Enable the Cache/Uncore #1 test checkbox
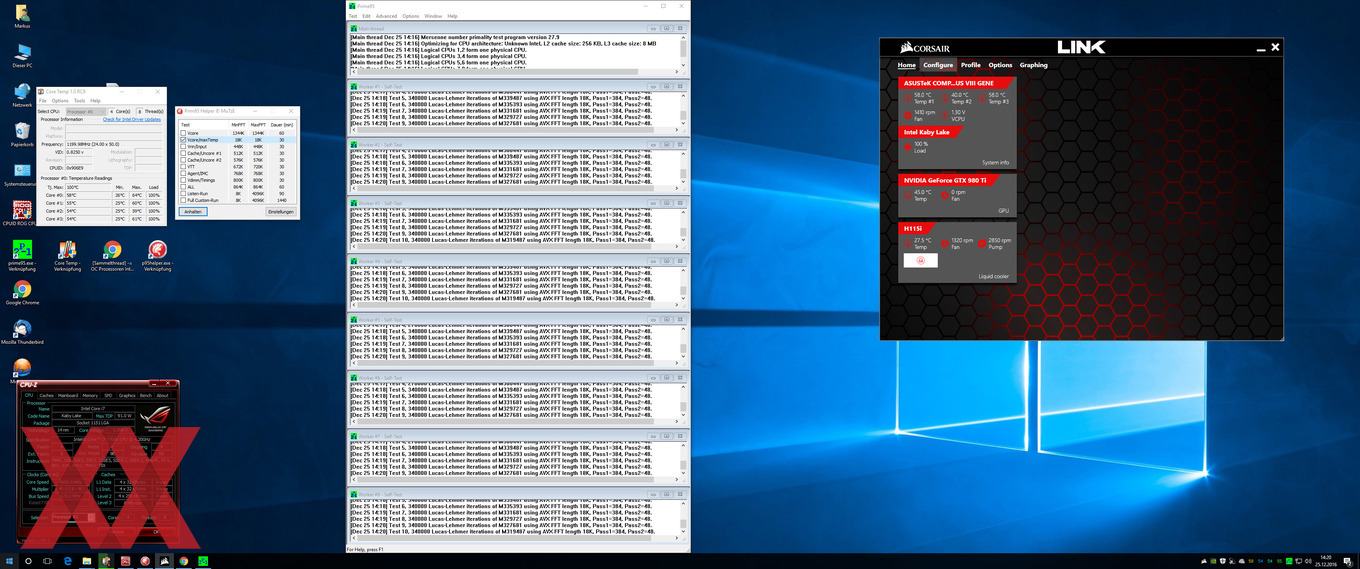Viewport: 1360px width, 569px height. (x=183, y=153)
